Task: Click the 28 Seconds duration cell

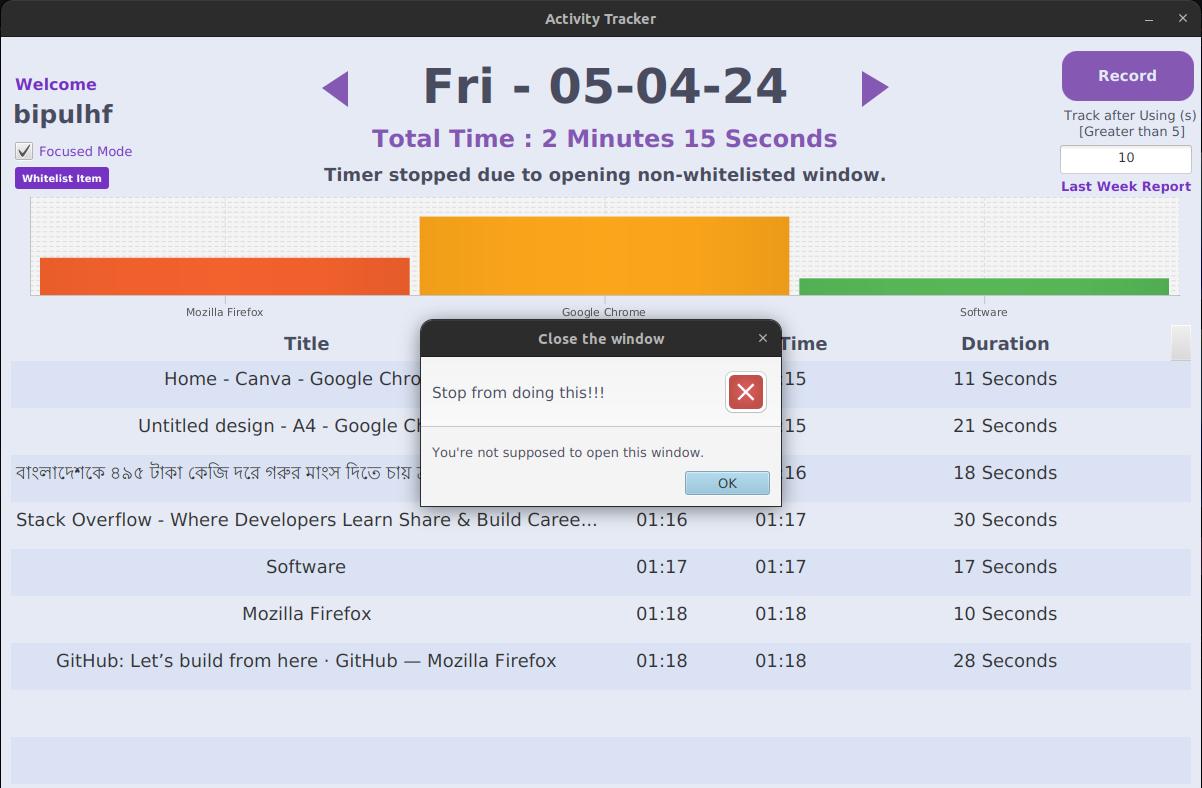Action: (x=1005, y=661)
